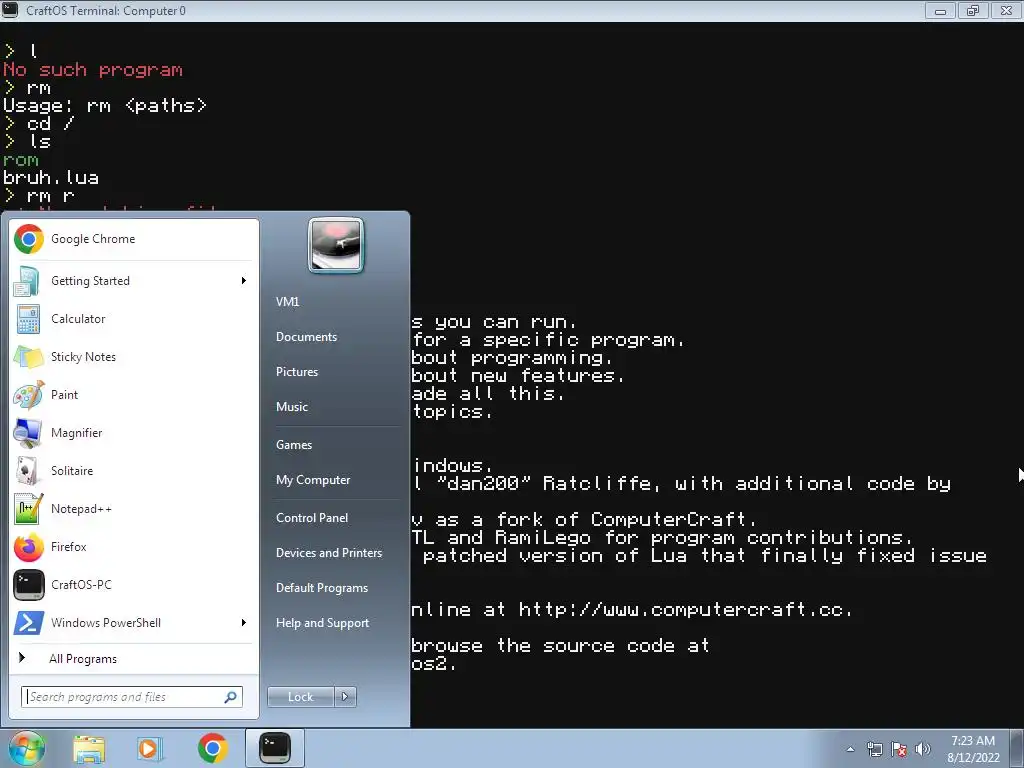Launch the Paint program icon
This screenshot has height=768, width=1024.
click(x=29, y=394)
